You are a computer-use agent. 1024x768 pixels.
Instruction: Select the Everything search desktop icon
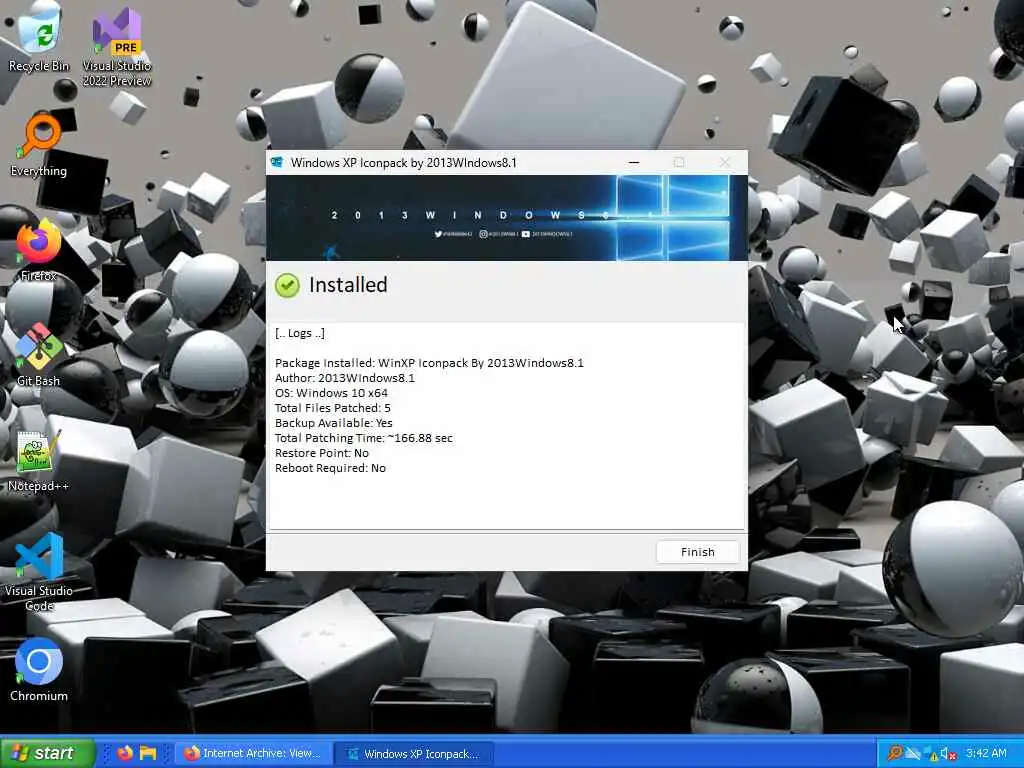39,144
